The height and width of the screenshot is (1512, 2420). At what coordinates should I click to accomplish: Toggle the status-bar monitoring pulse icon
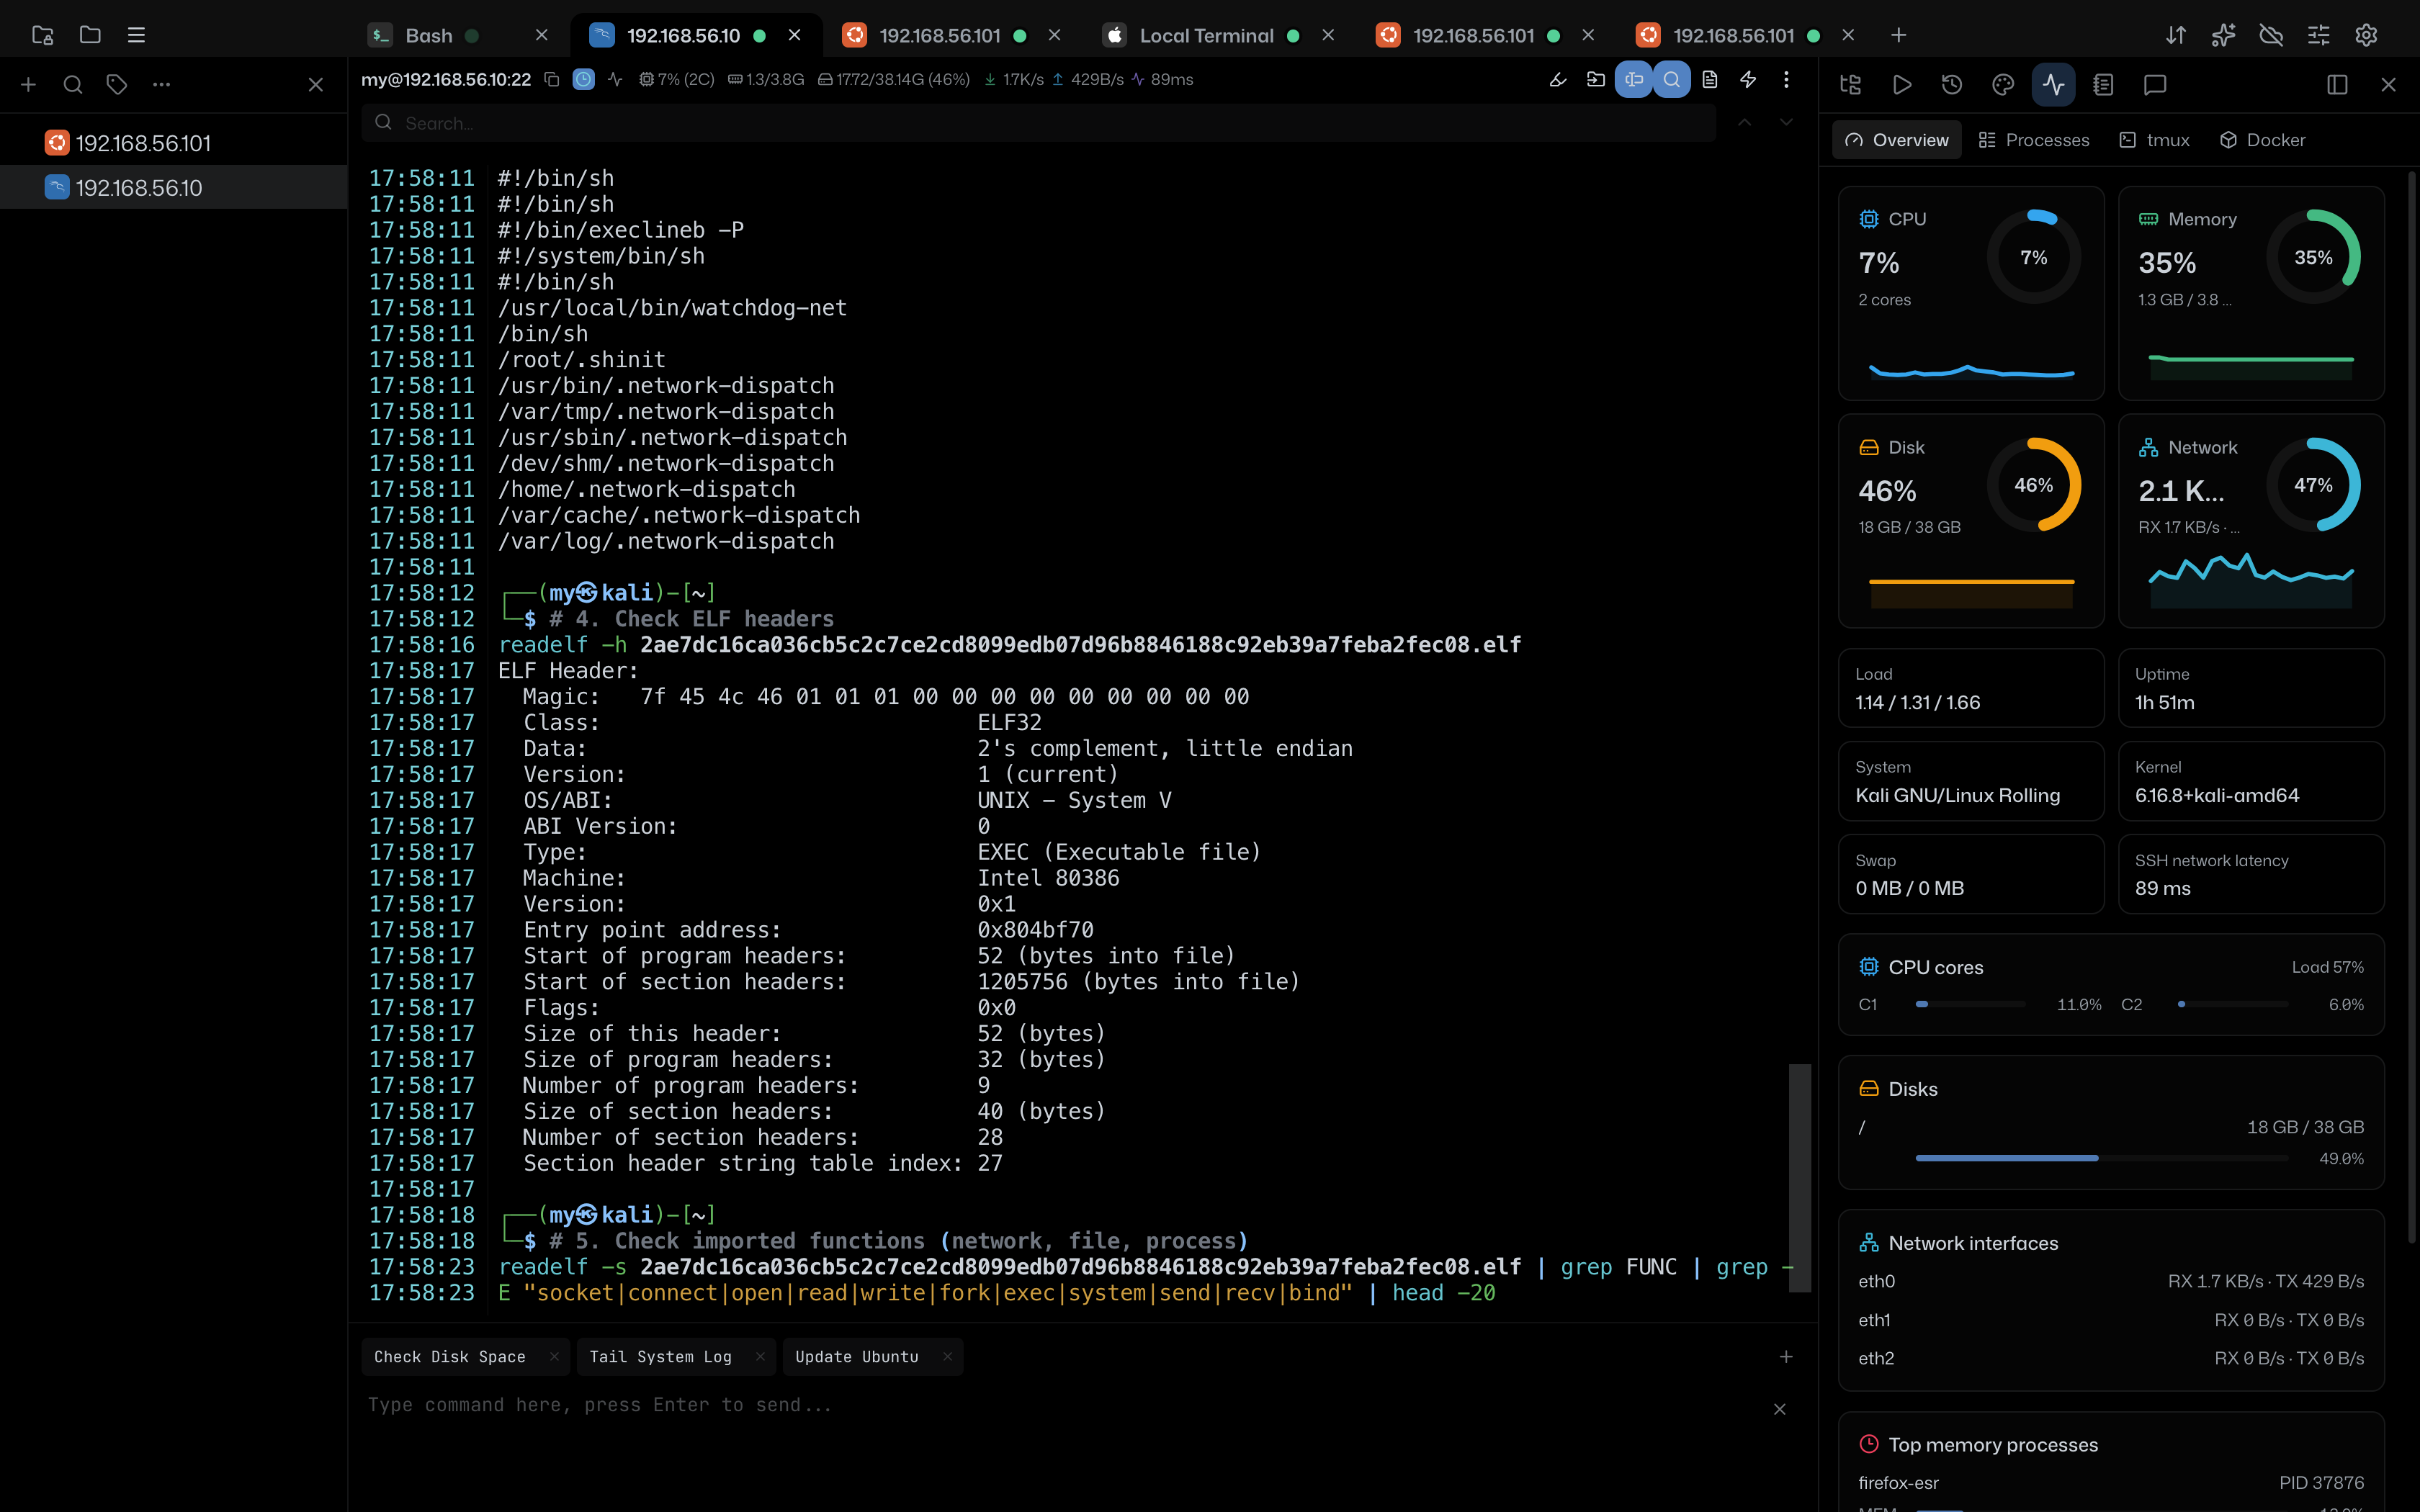[x=615, y=79]
